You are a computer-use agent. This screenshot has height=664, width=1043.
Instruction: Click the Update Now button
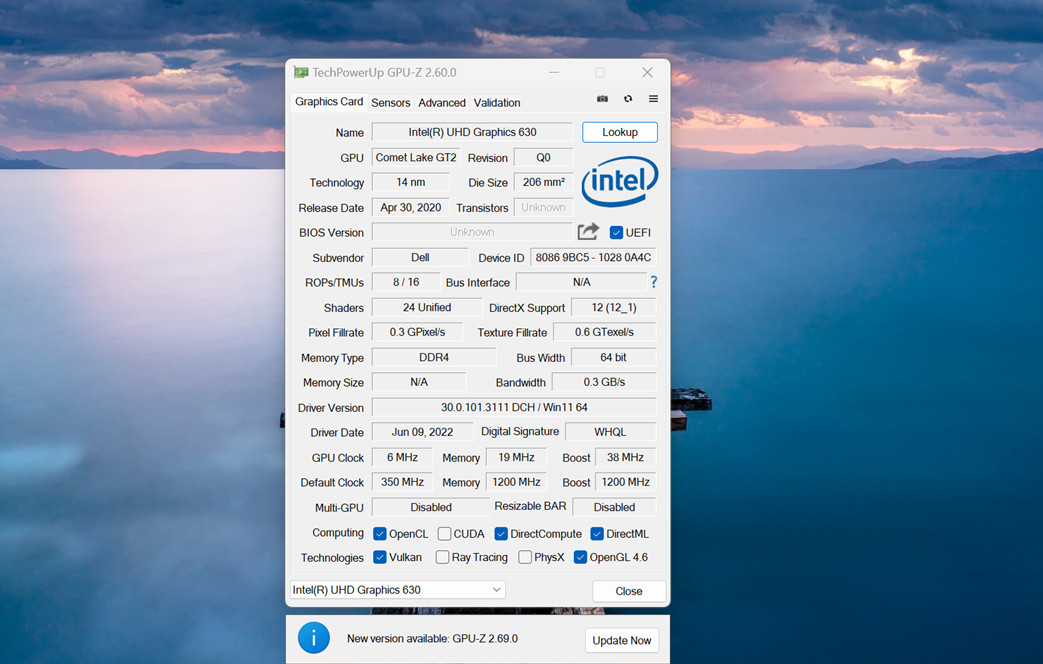point(621,640)
